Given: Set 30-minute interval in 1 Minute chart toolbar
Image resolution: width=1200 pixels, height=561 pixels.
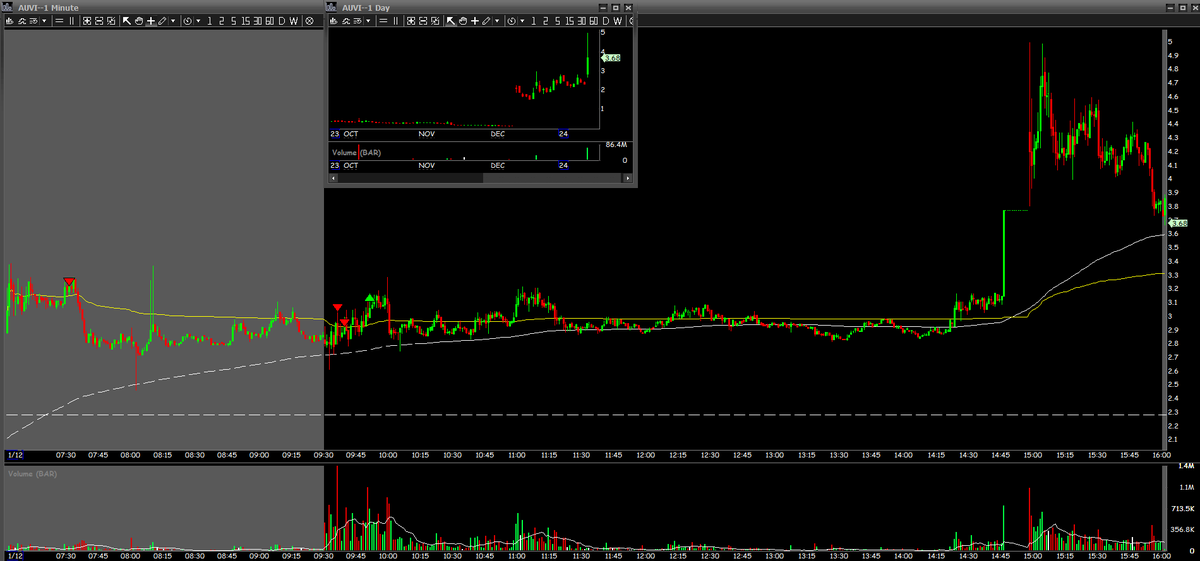Looking at the screenshot, I should tap(258, 21).
